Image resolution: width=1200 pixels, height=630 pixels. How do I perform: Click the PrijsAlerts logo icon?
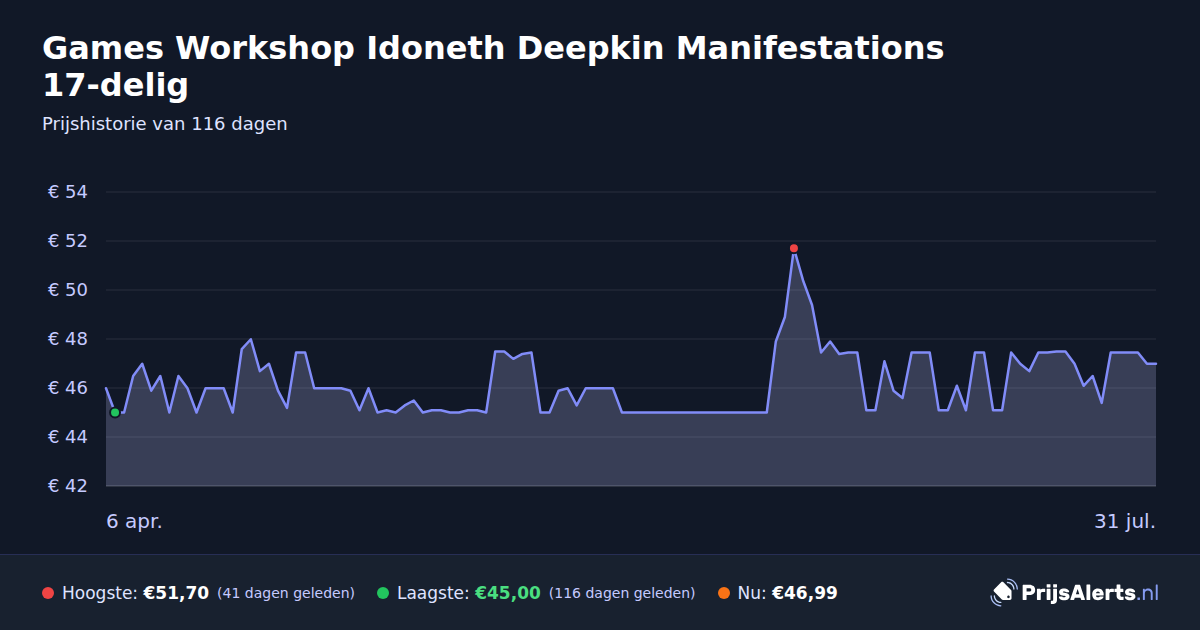1003,592
